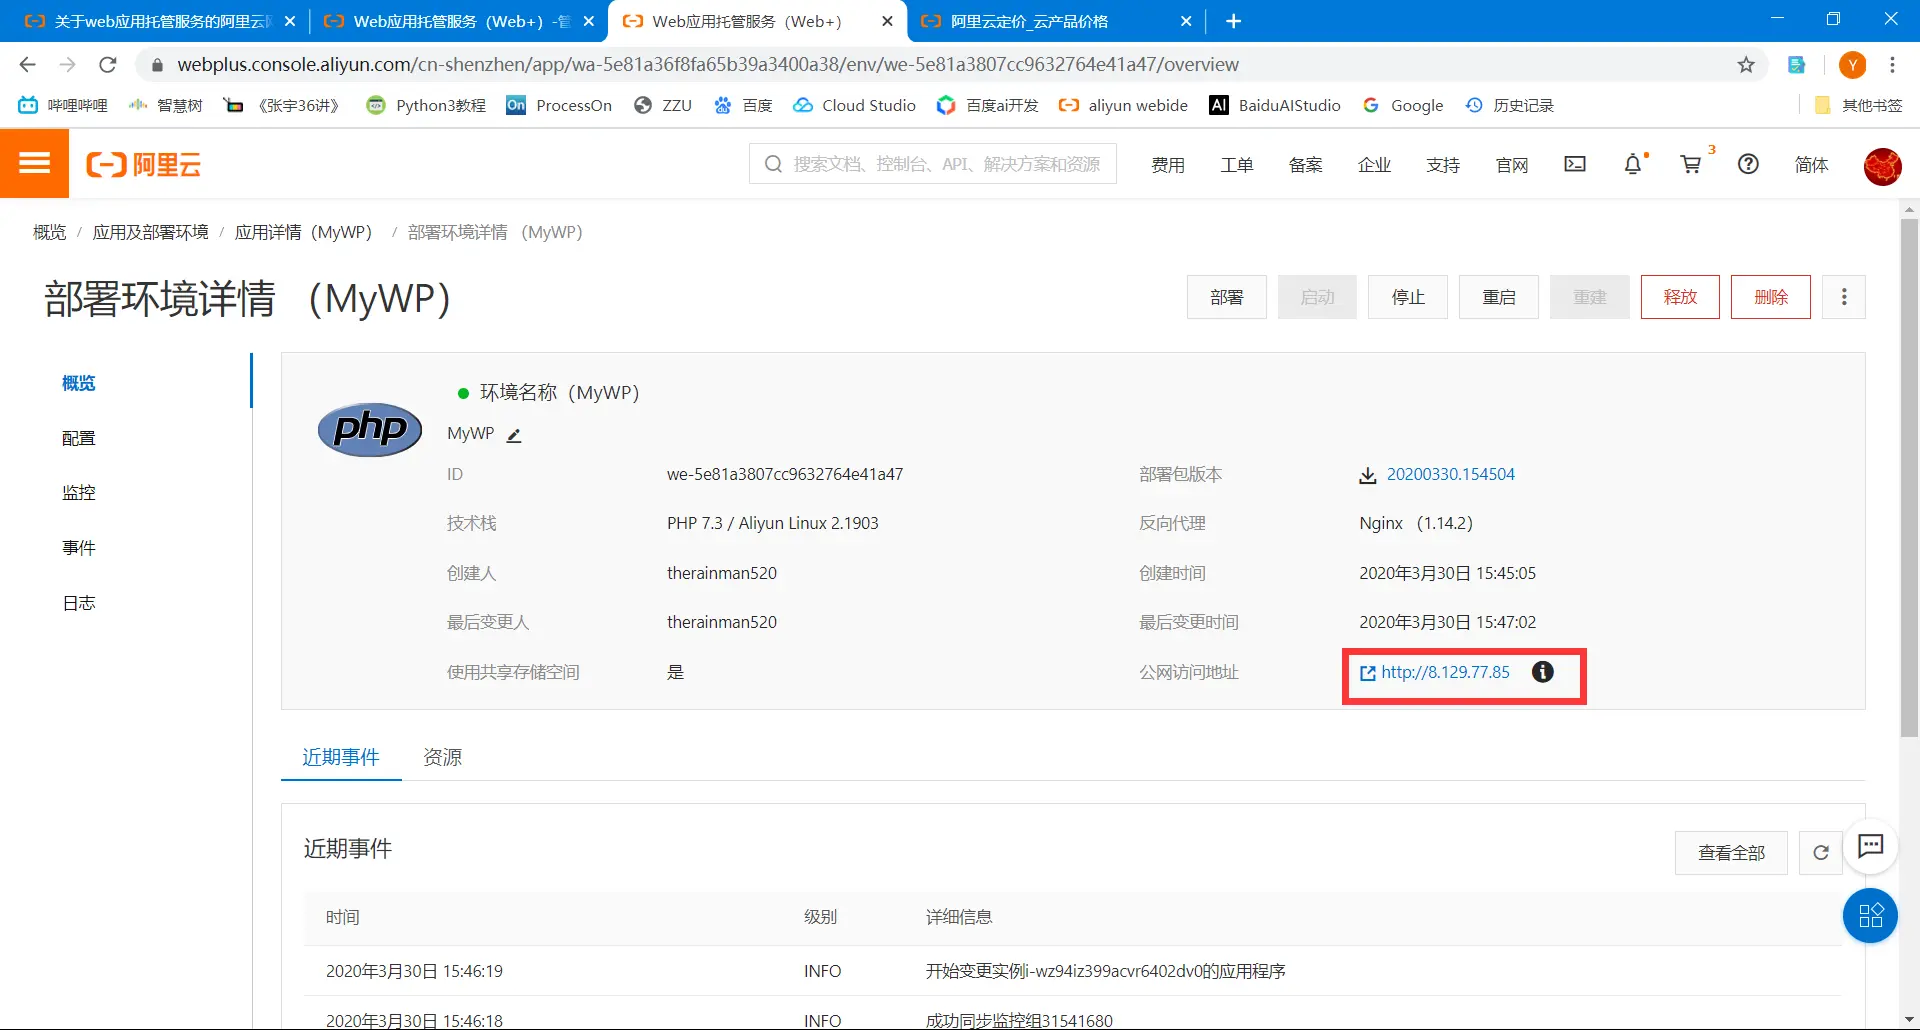Image resolution: width=1920 pixels, height=1030 pixels.
Task: Click the scrollbar down arrow
Action: click(1909, 1020)
